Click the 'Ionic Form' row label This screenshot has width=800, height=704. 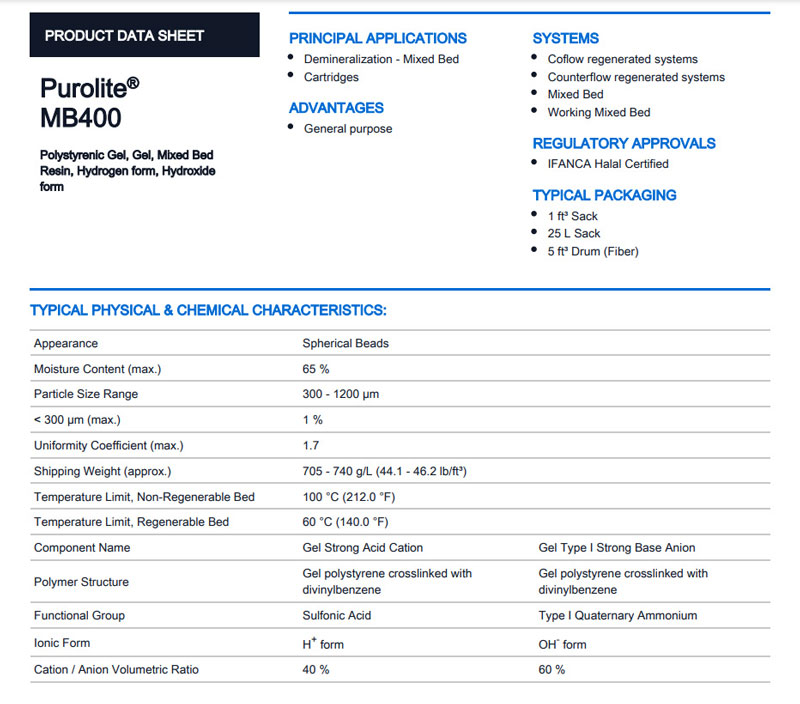(x=62, y=643)
